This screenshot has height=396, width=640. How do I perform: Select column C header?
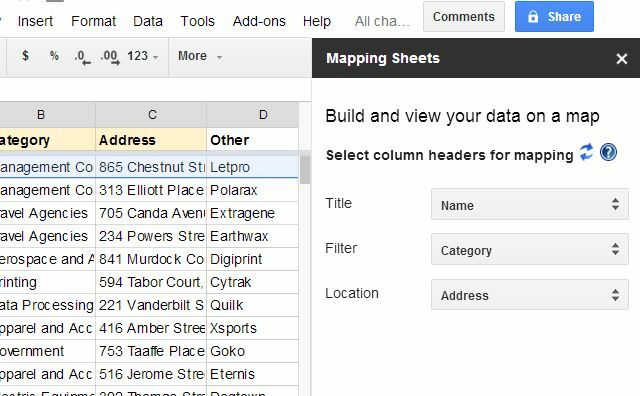point(151,115)
